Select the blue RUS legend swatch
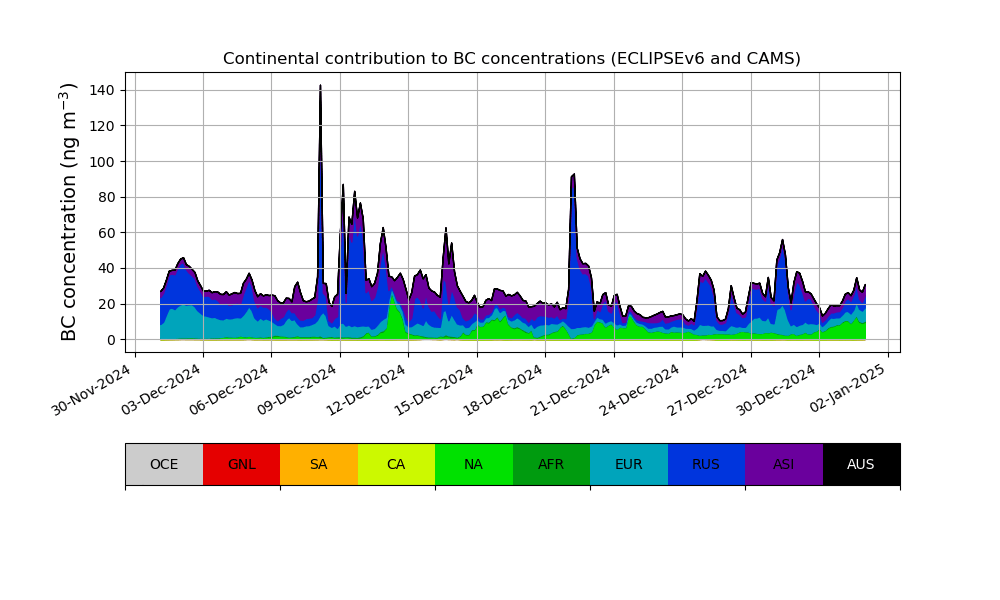Screen dimensions: 1000x600 706,464
